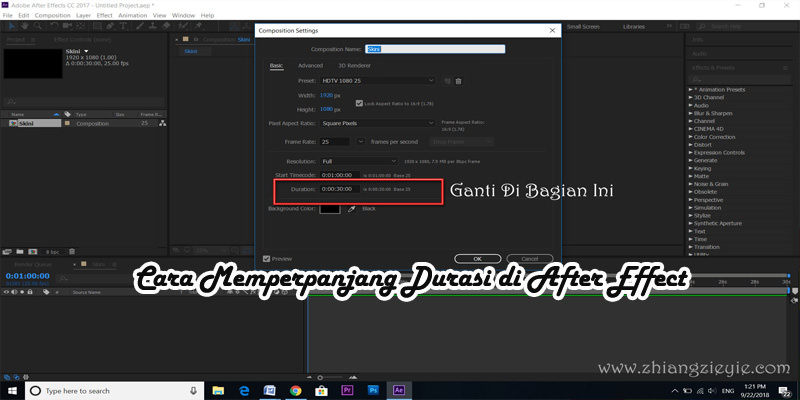Switch to the Advanced tab
800x400 pixels.
coord(310,66)
